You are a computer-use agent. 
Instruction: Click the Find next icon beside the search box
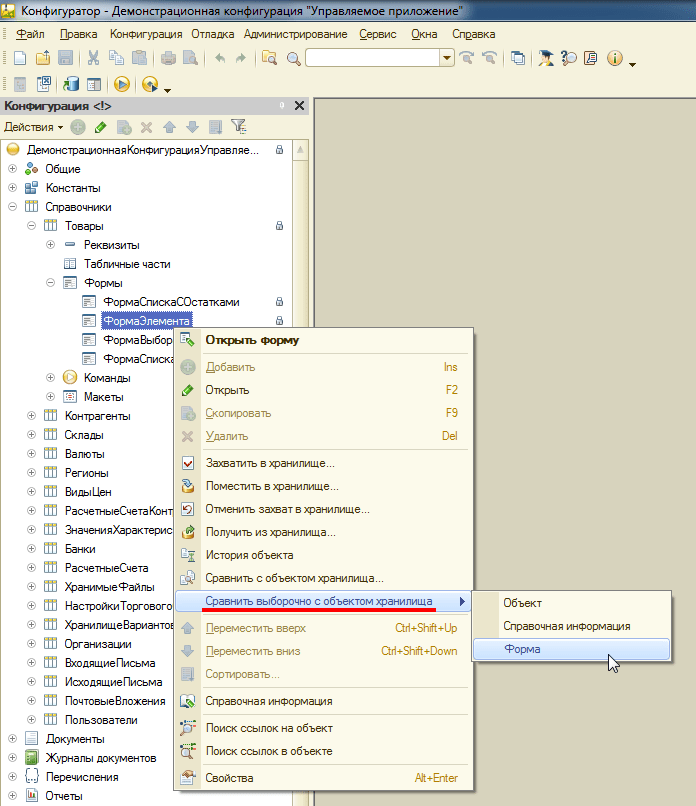click(467, 58)
